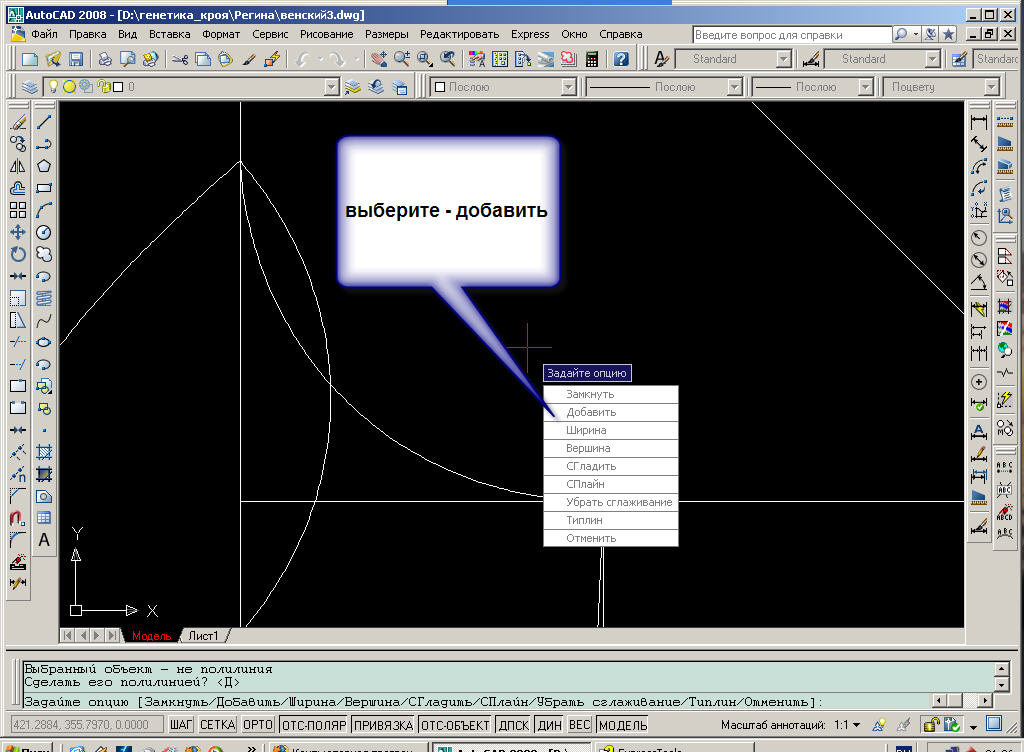The height and width of the screenshot is (752, 1024).
Task: Open the Рисование menu
Action: click(x=326, y=34)
